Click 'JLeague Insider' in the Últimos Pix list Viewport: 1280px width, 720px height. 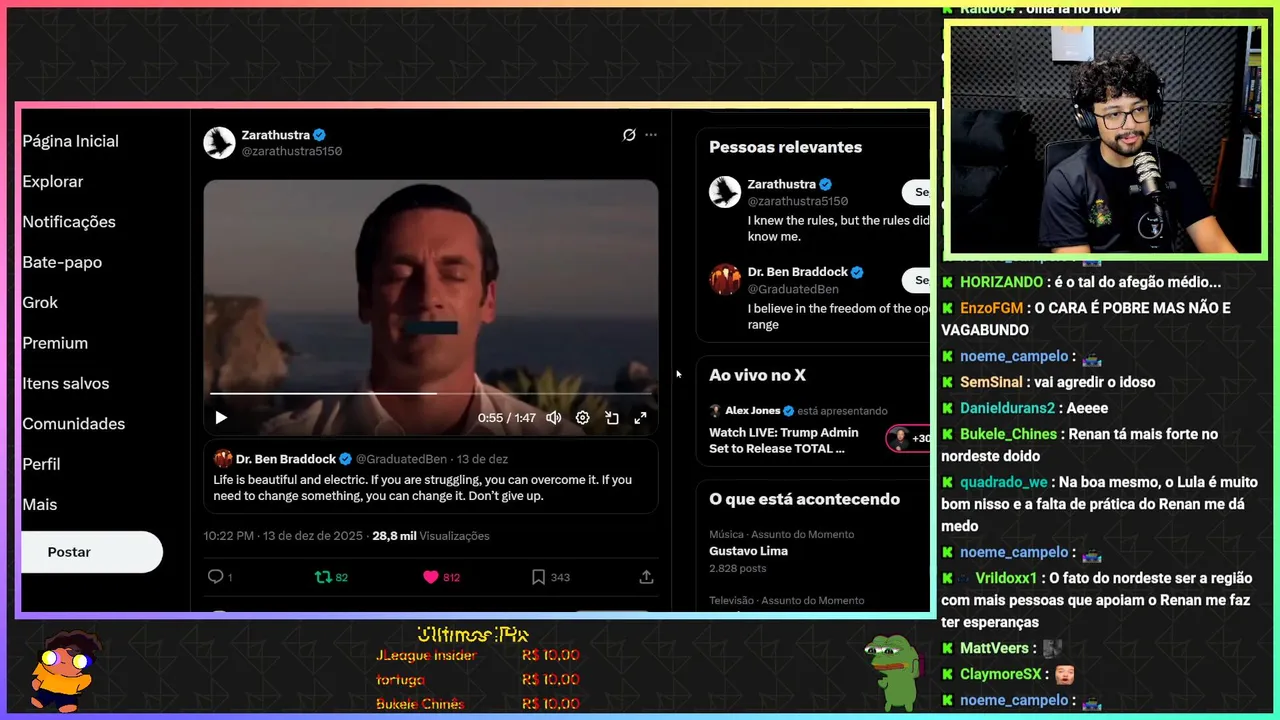click(426, 655)
